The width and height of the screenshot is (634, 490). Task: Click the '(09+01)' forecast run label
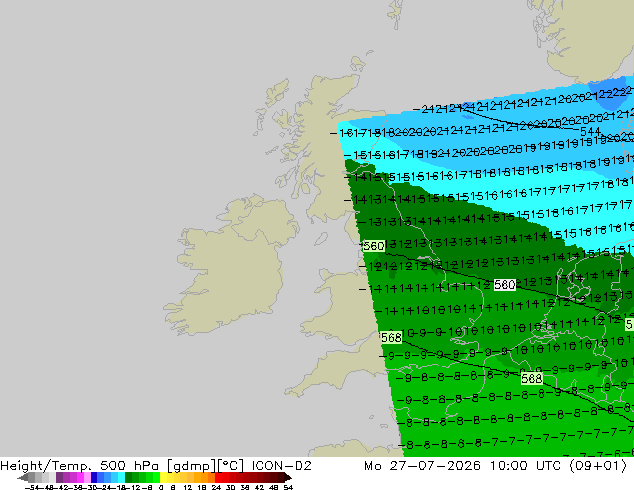click(598, 466)
